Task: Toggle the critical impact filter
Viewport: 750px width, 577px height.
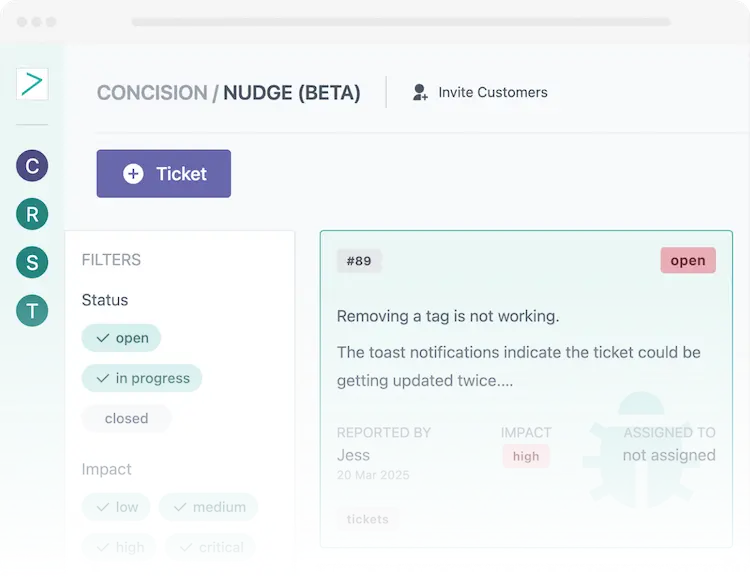Action: point(210,547)
